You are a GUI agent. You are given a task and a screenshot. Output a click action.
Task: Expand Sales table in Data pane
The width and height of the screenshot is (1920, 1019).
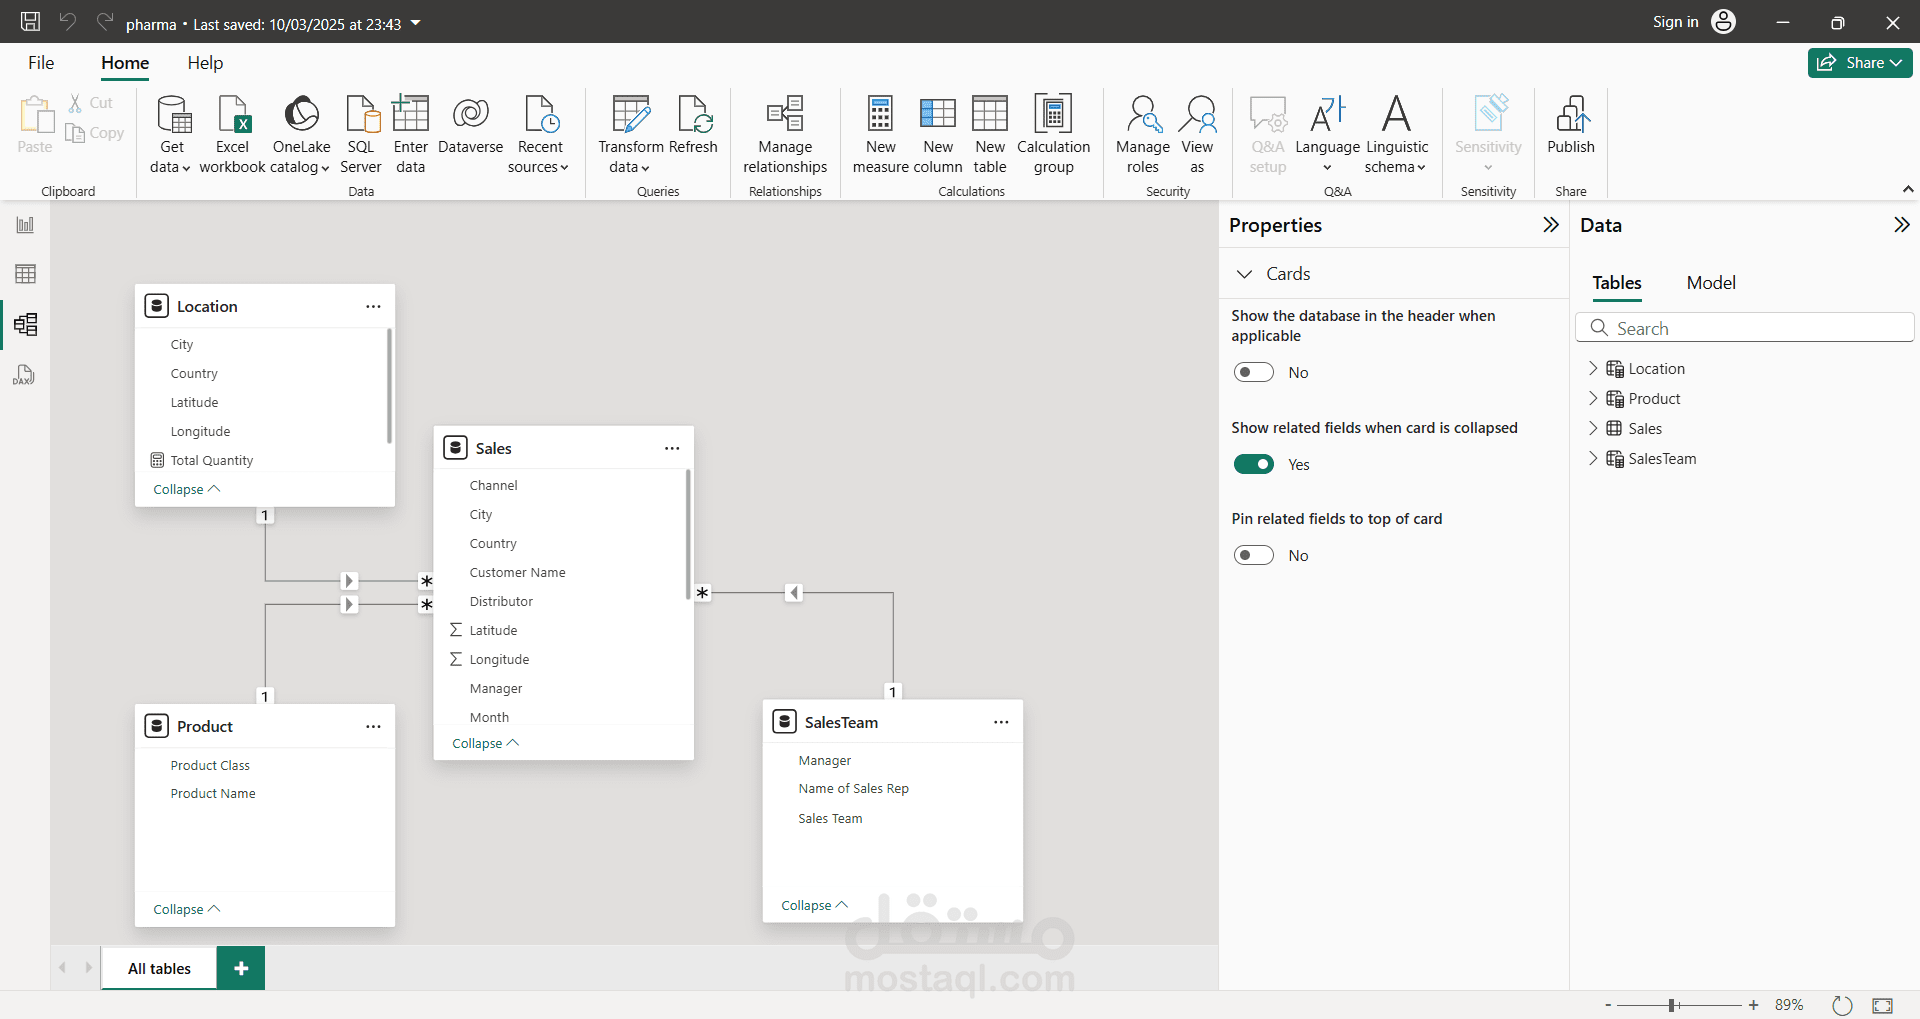click(1593, 429)
